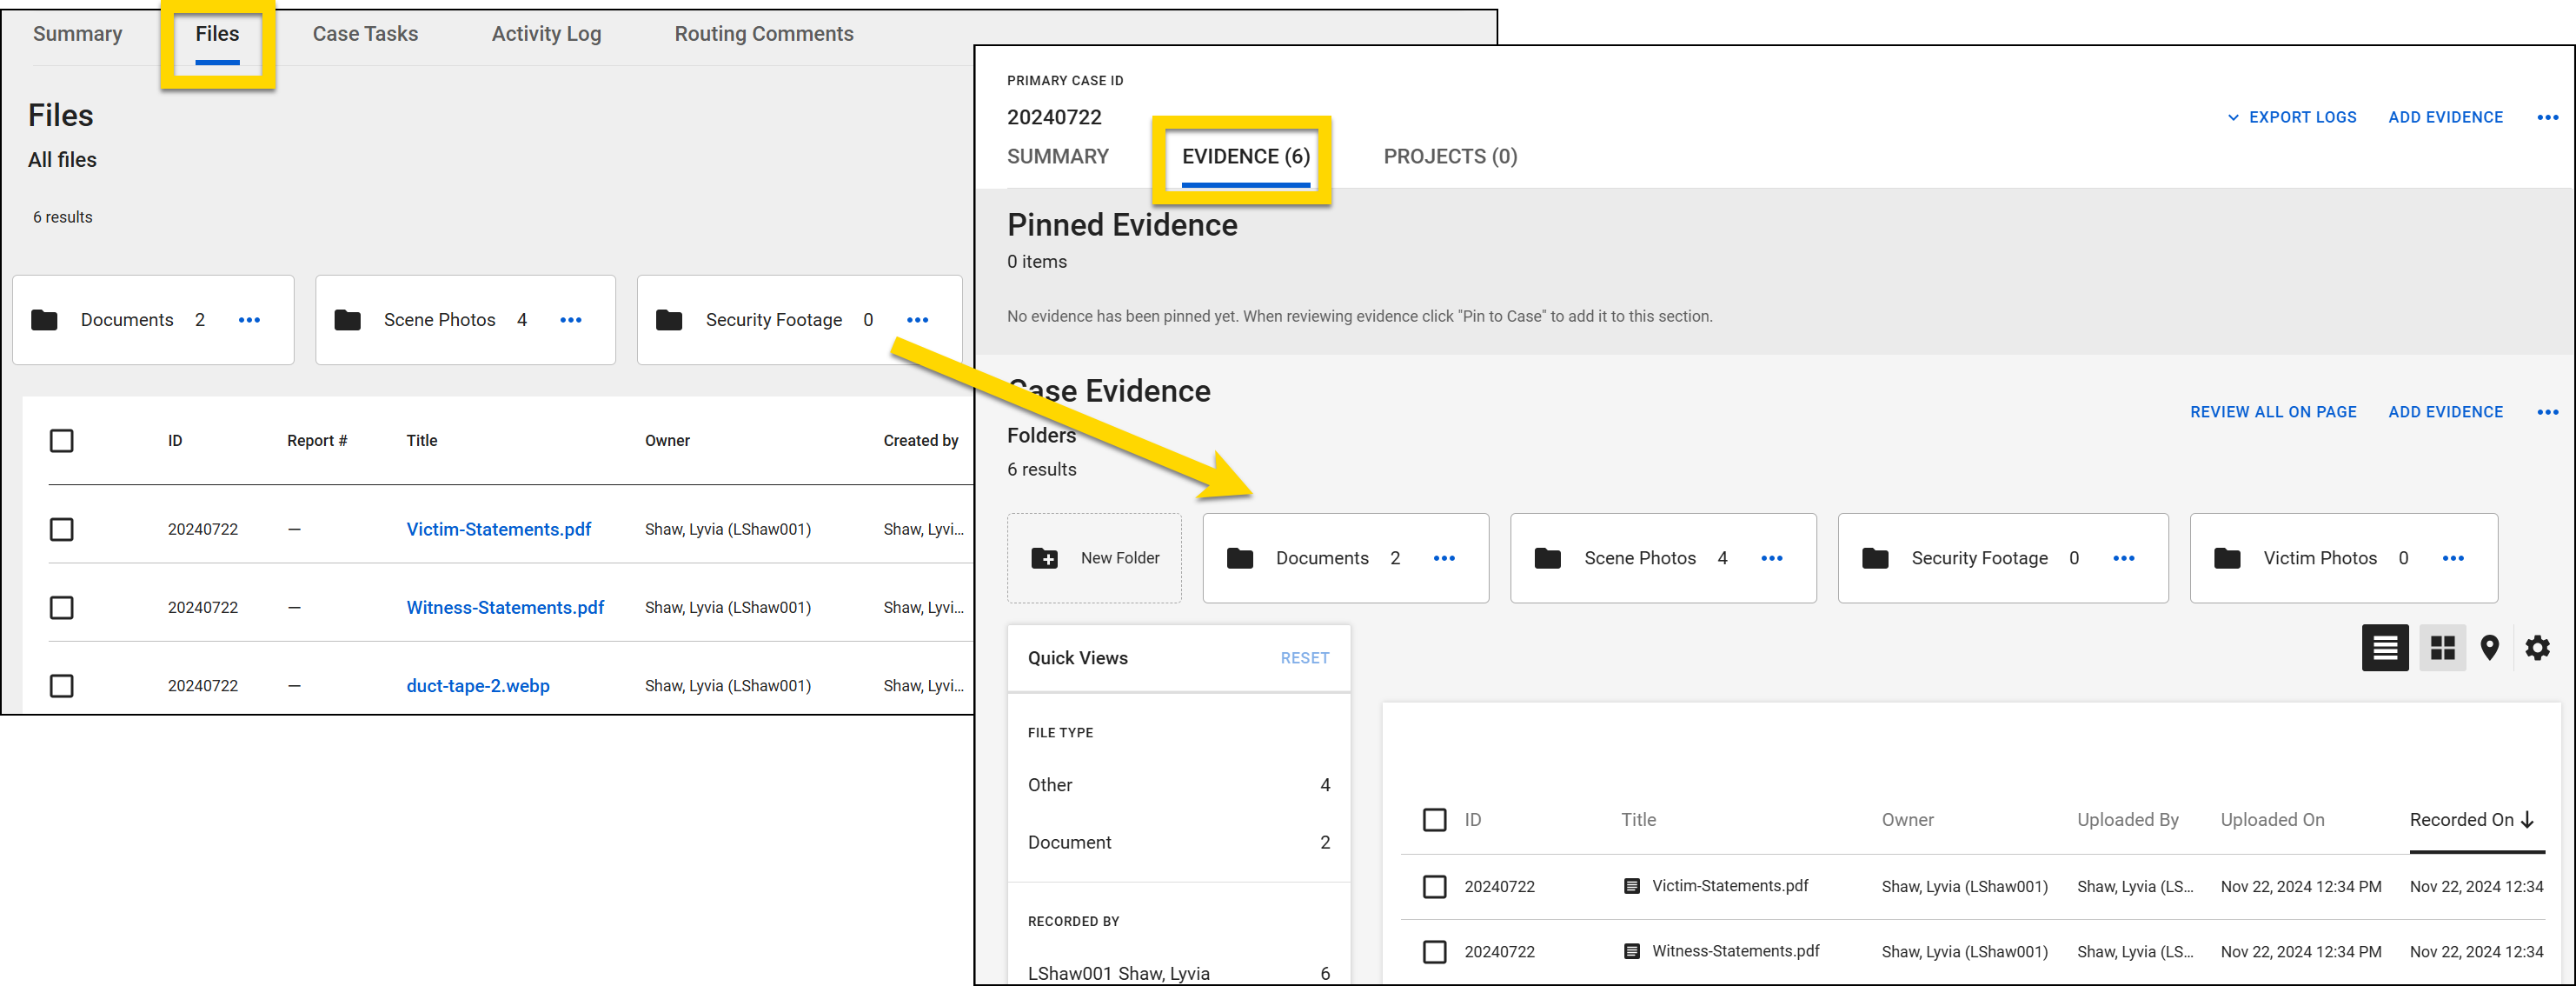
Task: Open the Documents folder icon
Action: click(1240, 558)
